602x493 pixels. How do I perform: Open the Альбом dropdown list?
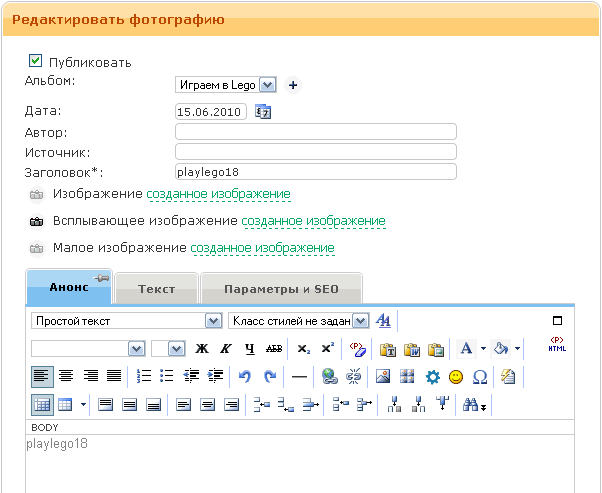pos(218,86)
